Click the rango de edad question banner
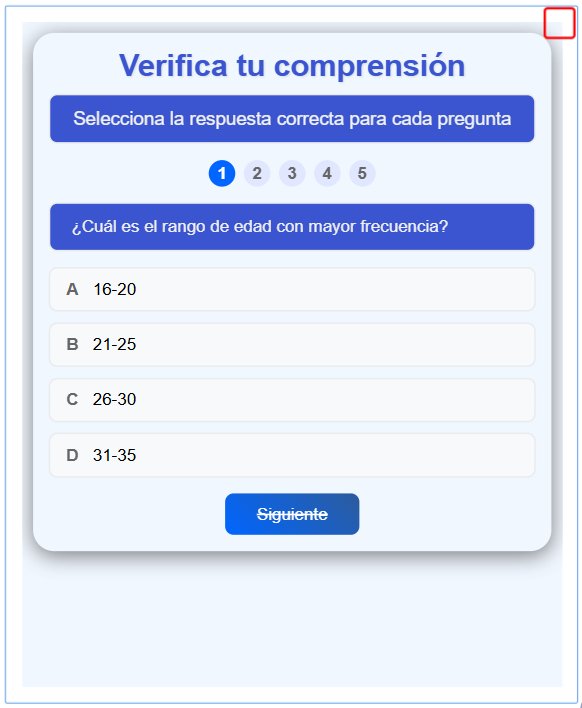Image resolution: width=582 pixels, height=708 pixels. [292, 227]
